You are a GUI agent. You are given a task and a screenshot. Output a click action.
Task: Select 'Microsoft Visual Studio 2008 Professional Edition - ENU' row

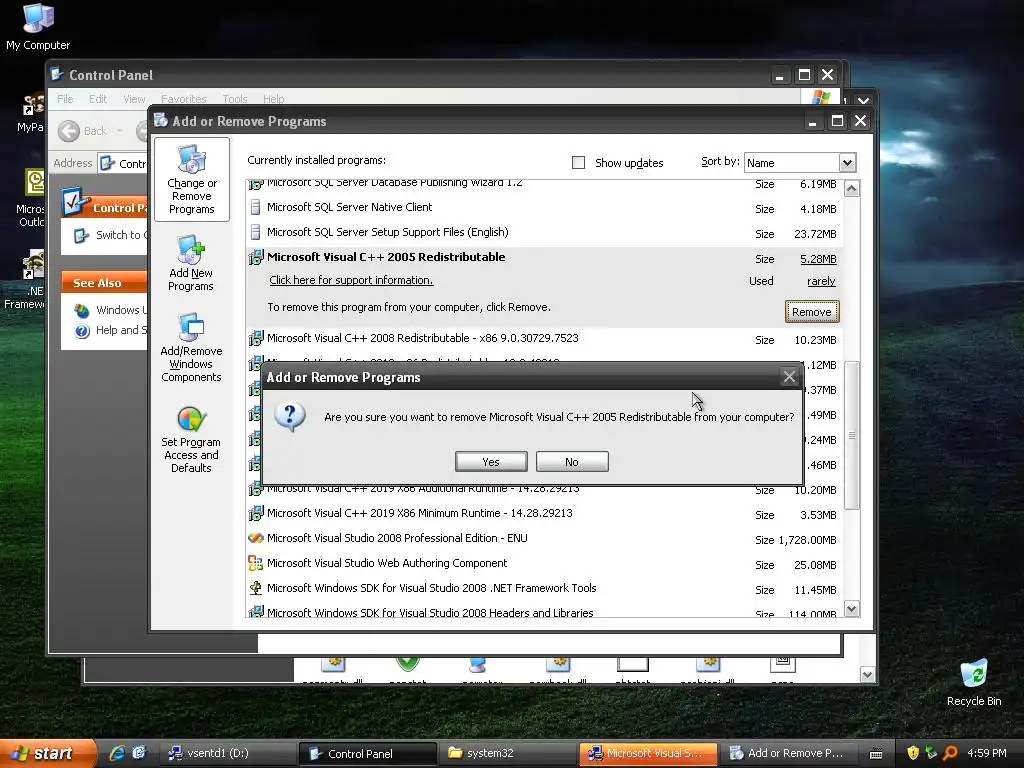544,539
